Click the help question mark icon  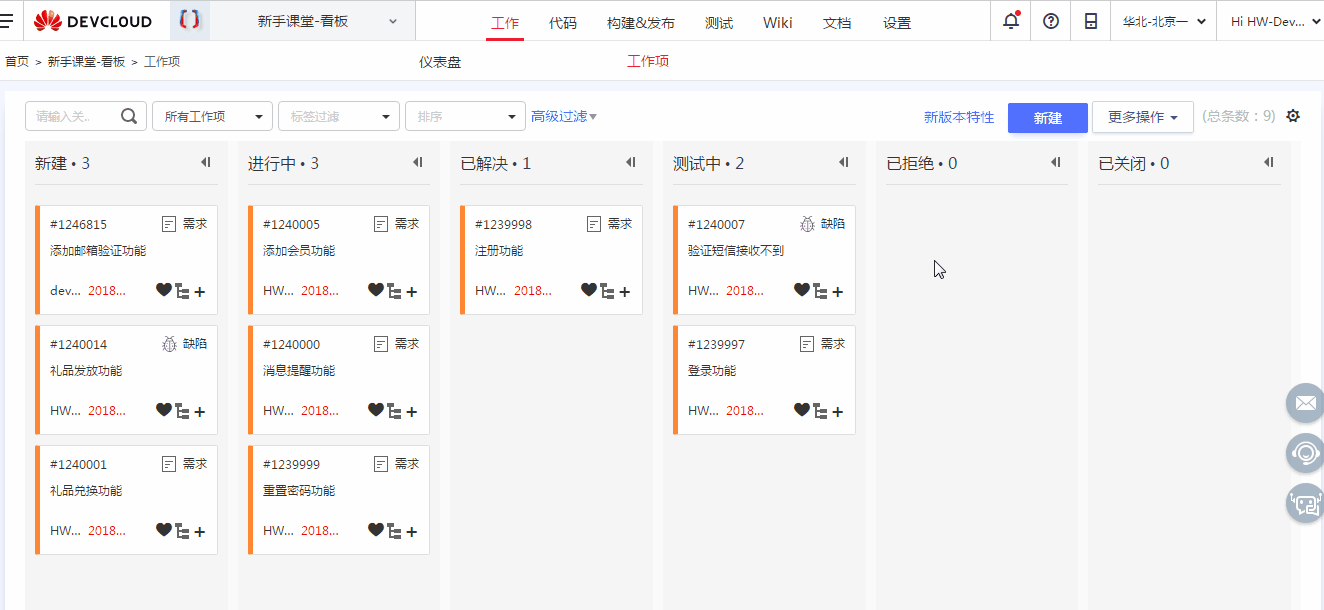pos(1050,20)
